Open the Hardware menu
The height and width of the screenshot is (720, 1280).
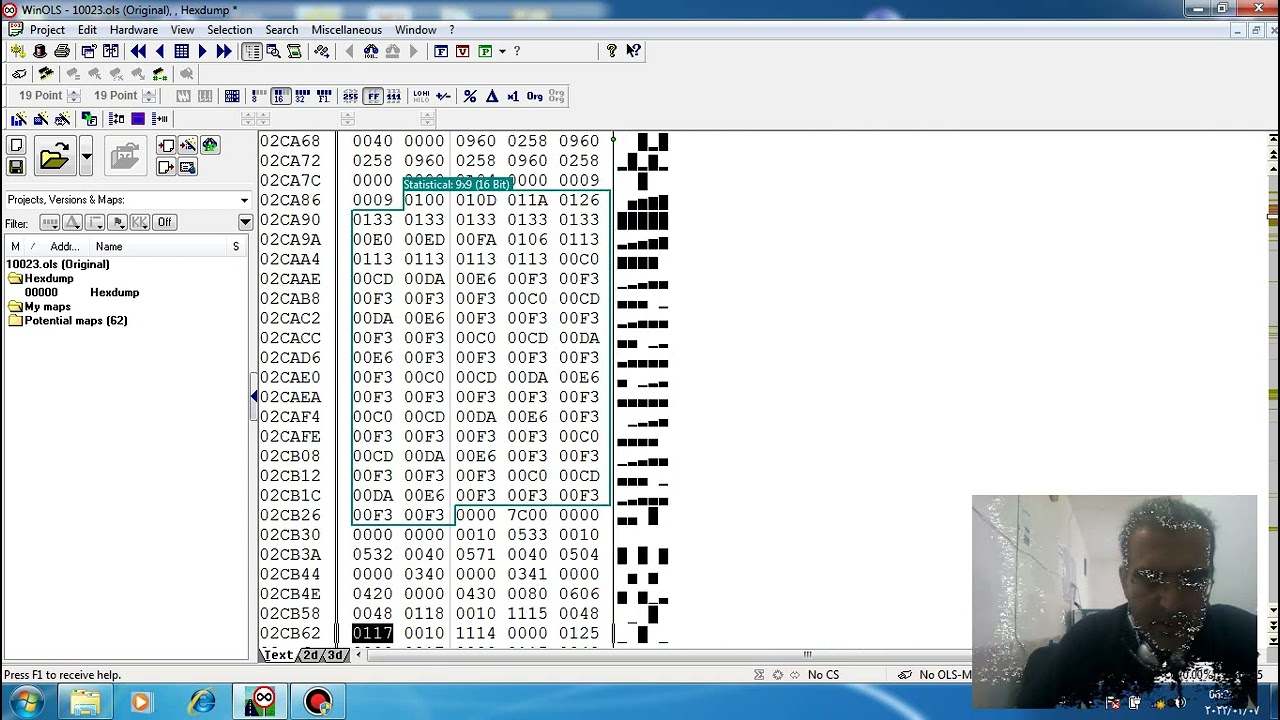[x=133, y=30]
